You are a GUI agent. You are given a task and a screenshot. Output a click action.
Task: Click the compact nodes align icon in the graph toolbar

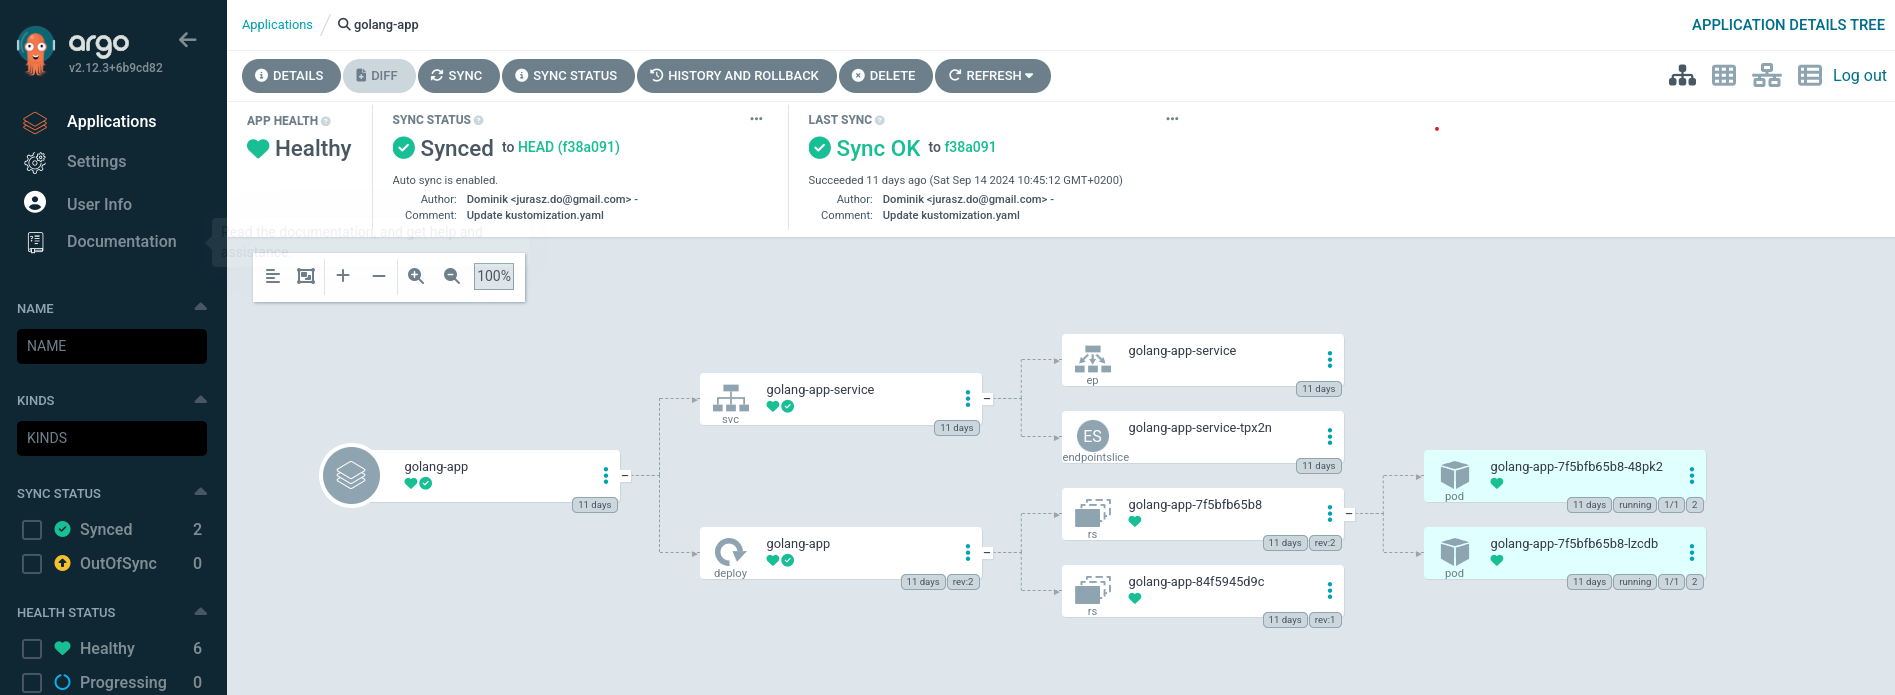coord(272,276)
